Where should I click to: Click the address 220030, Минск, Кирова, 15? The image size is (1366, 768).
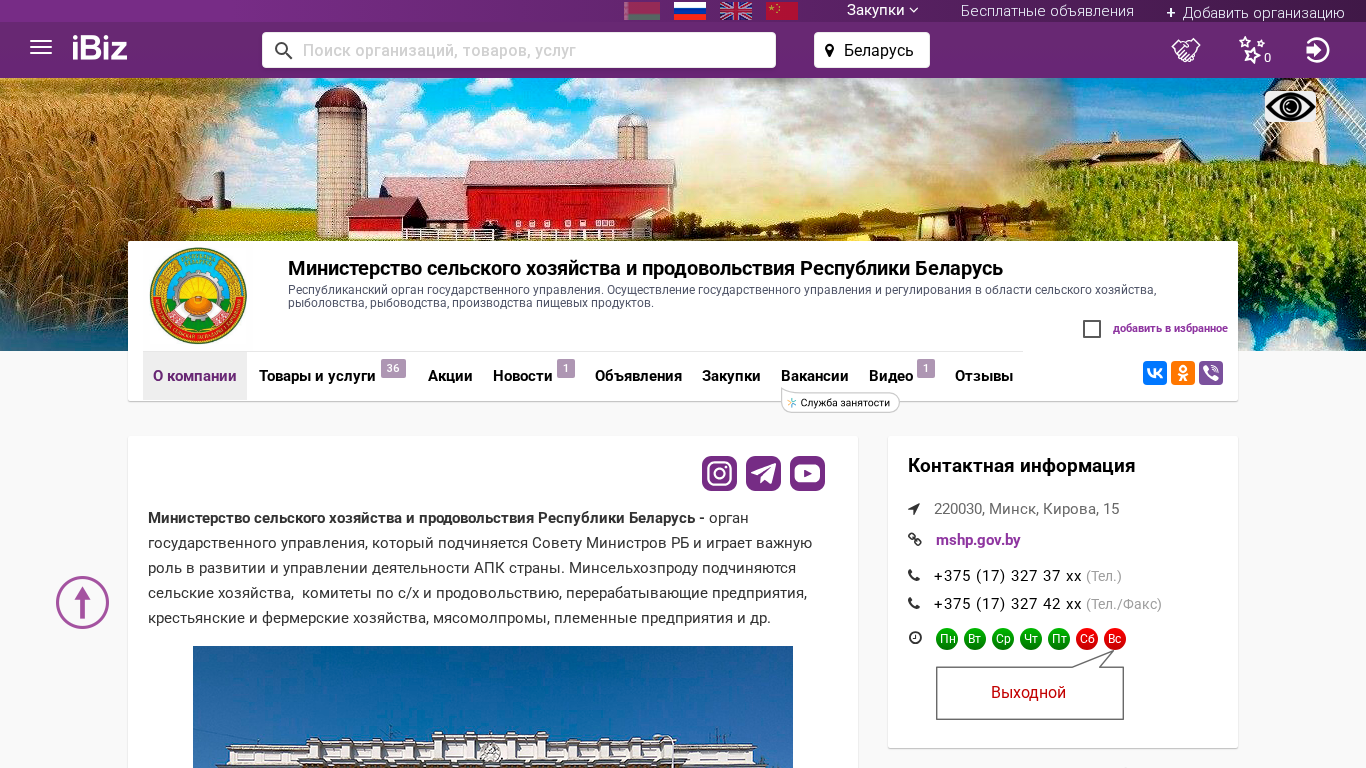click(1026, 509)
